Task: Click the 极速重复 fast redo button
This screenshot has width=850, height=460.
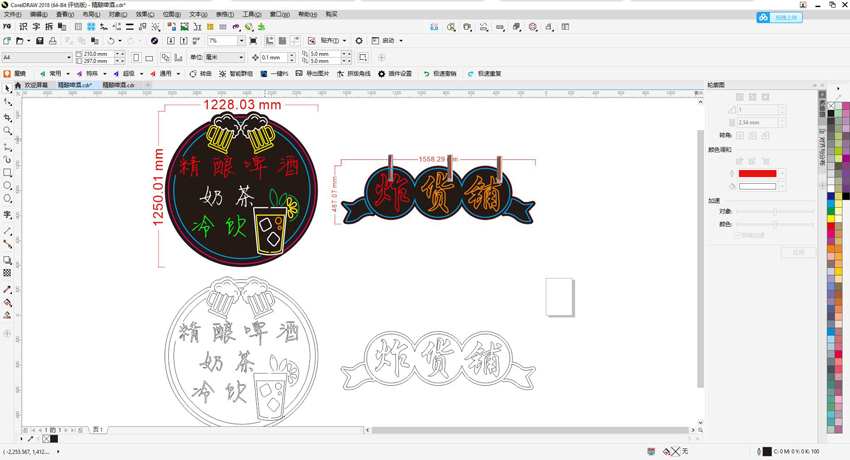Action: [x=485, y=74]
